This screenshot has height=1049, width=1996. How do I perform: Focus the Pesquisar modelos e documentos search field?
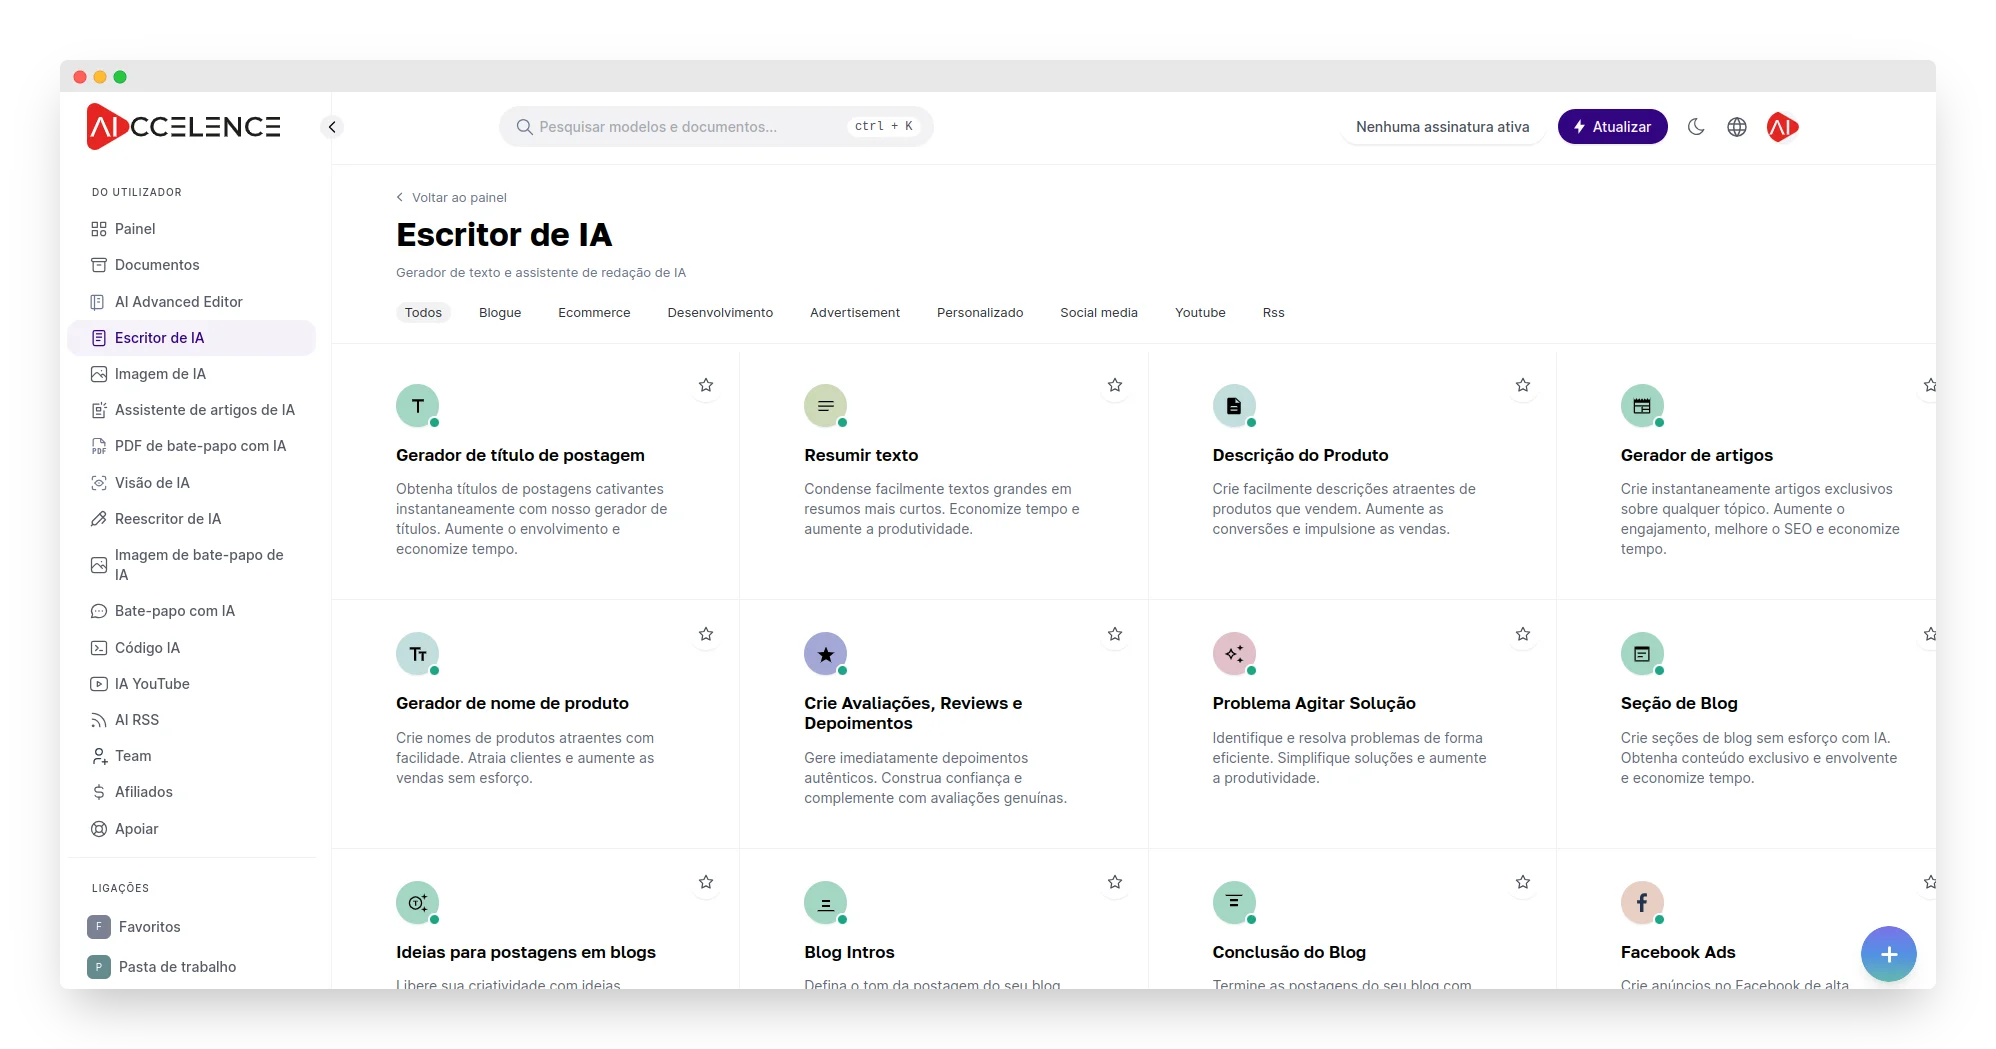(x=690, y=127)
